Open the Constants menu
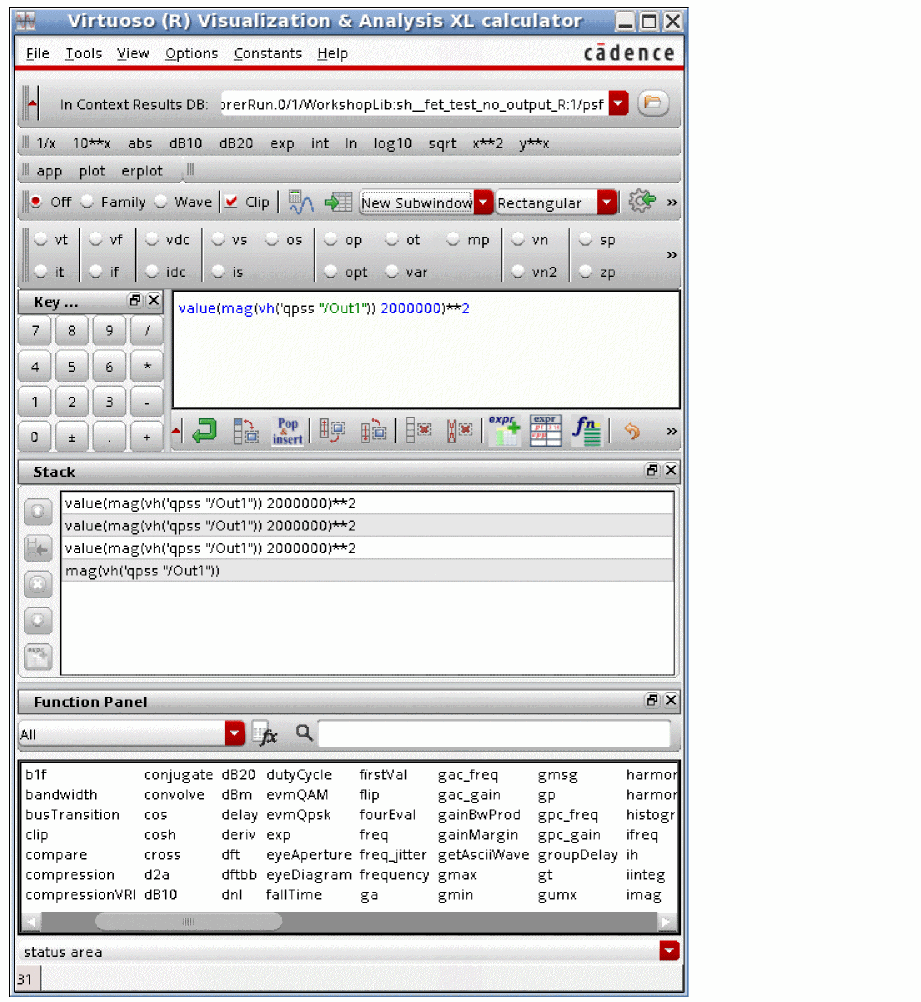This screenshot has height=1002, width=921. pyautogui.click(x=268, y=54)
